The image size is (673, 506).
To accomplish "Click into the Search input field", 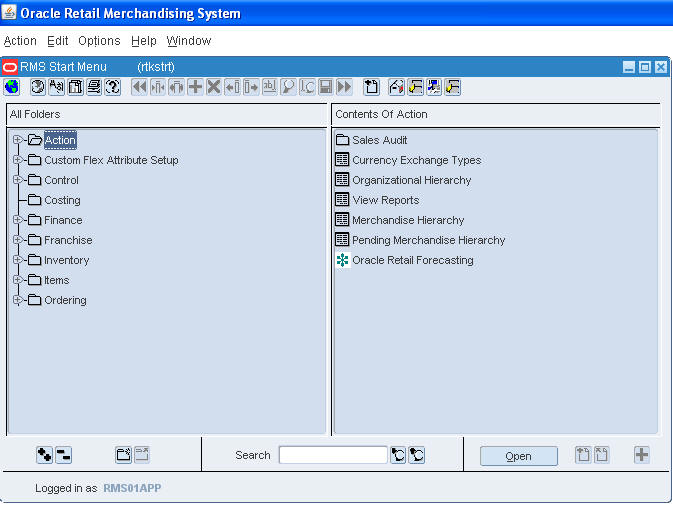I will [333, 455].
